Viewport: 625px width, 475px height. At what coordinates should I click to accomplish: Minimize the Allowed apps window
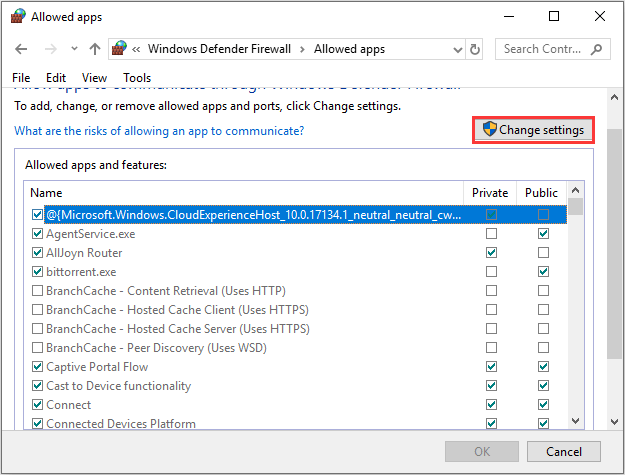pos(509,16)
